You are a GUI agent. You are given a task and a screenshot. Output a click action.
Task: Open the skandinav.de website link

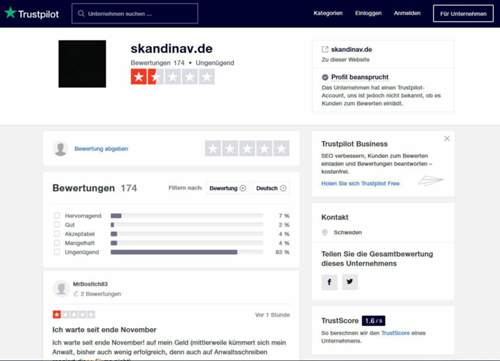pyautogui.click(x=351, y=49)
